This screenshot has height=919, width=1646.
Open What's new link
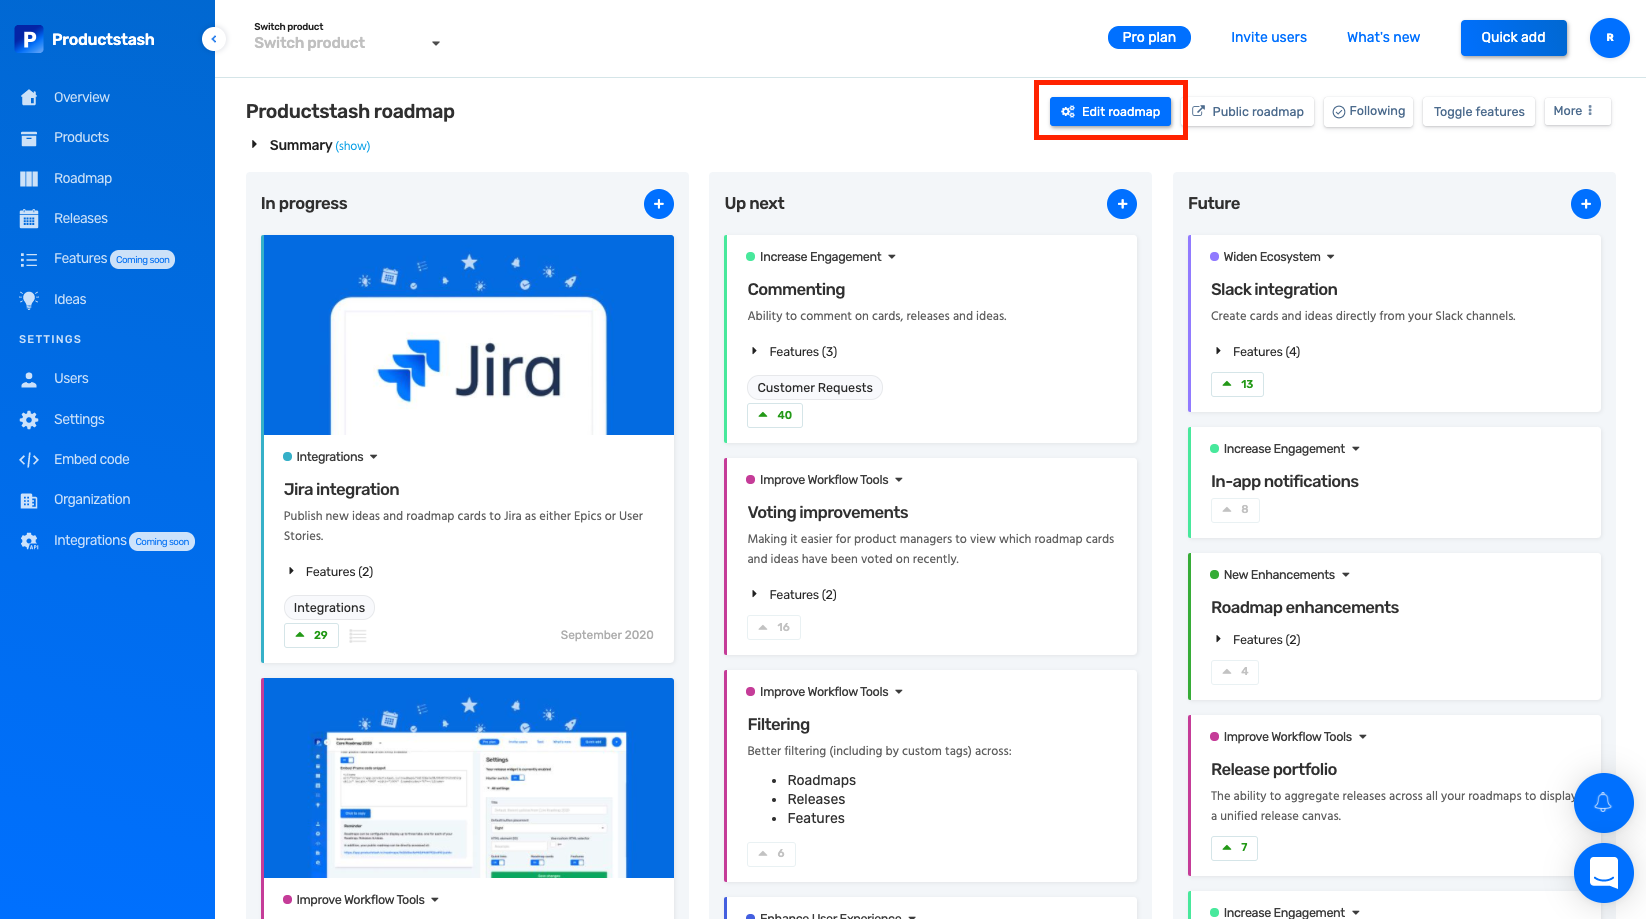click(1383, 37)
